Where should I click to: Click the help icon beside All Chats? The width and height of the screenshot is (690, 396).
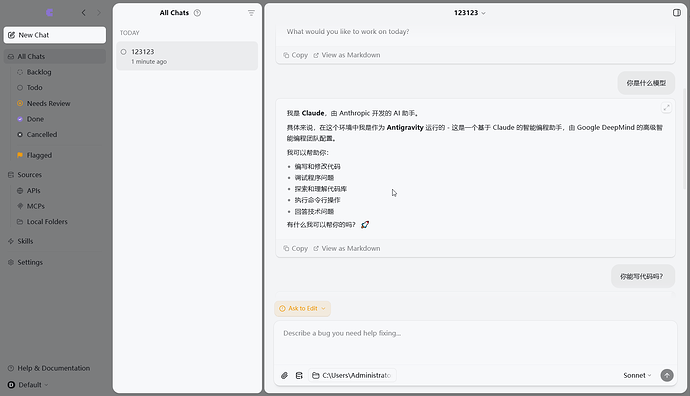[x=198, y=13]
